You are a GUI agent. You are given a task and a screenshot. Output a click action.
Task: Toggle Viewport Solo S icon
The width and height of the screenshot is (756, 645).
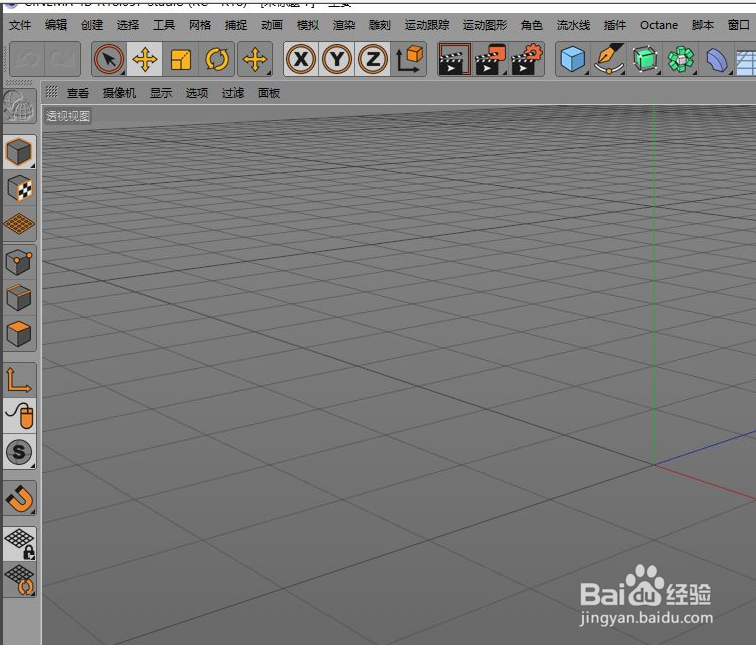click(19, 452)
